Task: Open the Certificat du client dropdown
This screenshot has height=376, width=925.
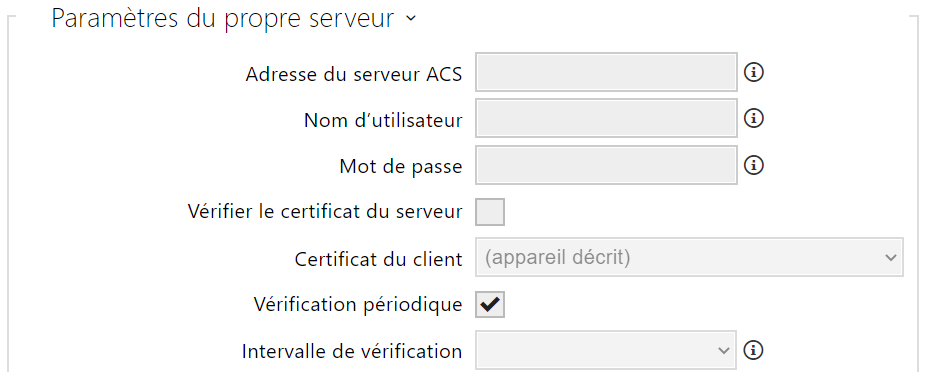Action: point(689,257)
